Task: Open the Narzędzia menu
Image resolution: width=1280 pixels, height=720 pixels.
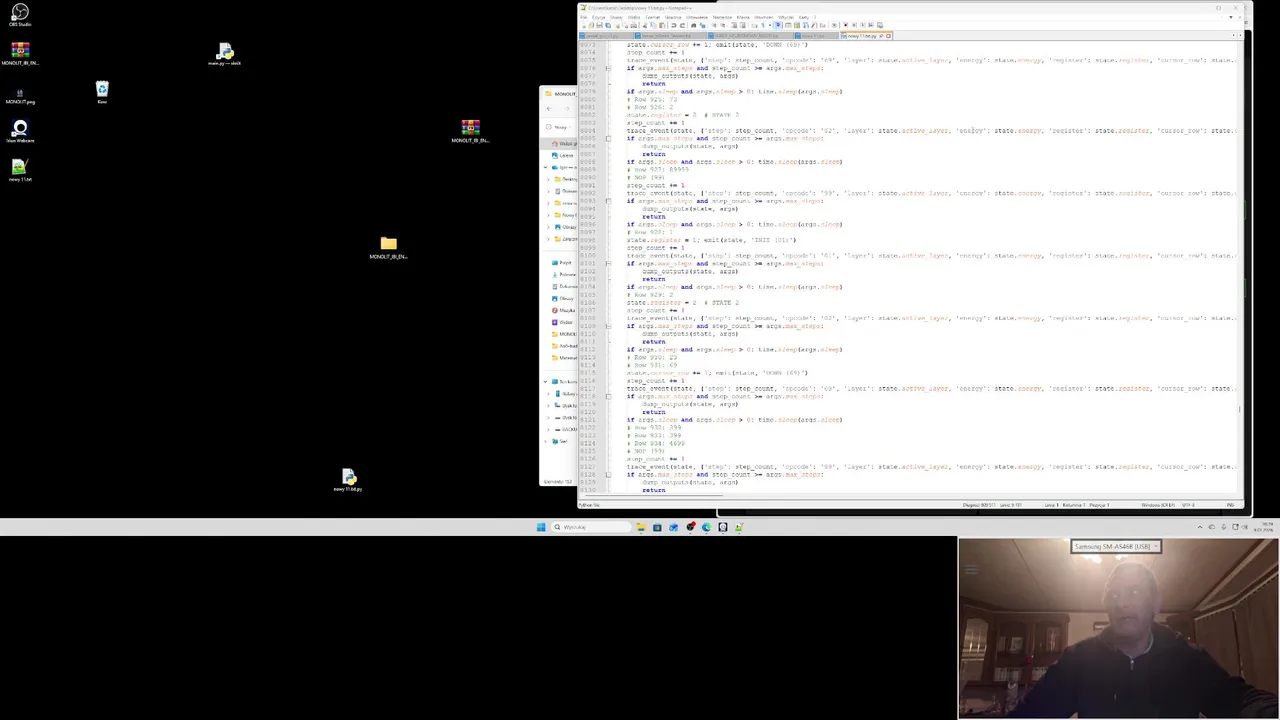Action: pyautogui.click(x=722, y=17)
